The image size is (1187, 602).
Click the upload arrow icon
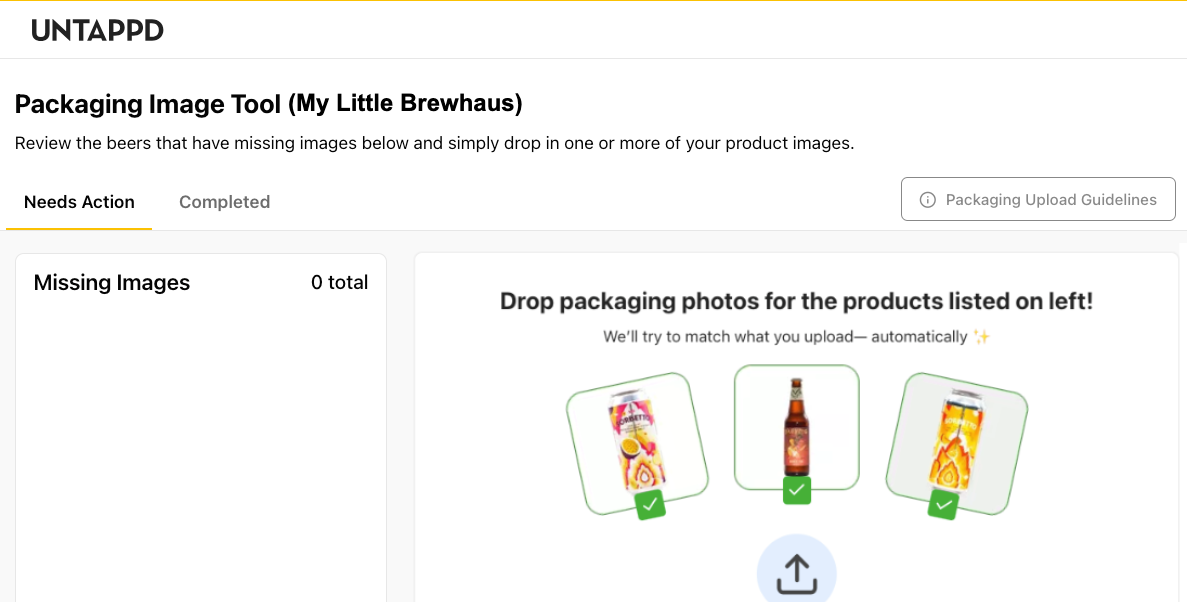(x=796, y=573)
